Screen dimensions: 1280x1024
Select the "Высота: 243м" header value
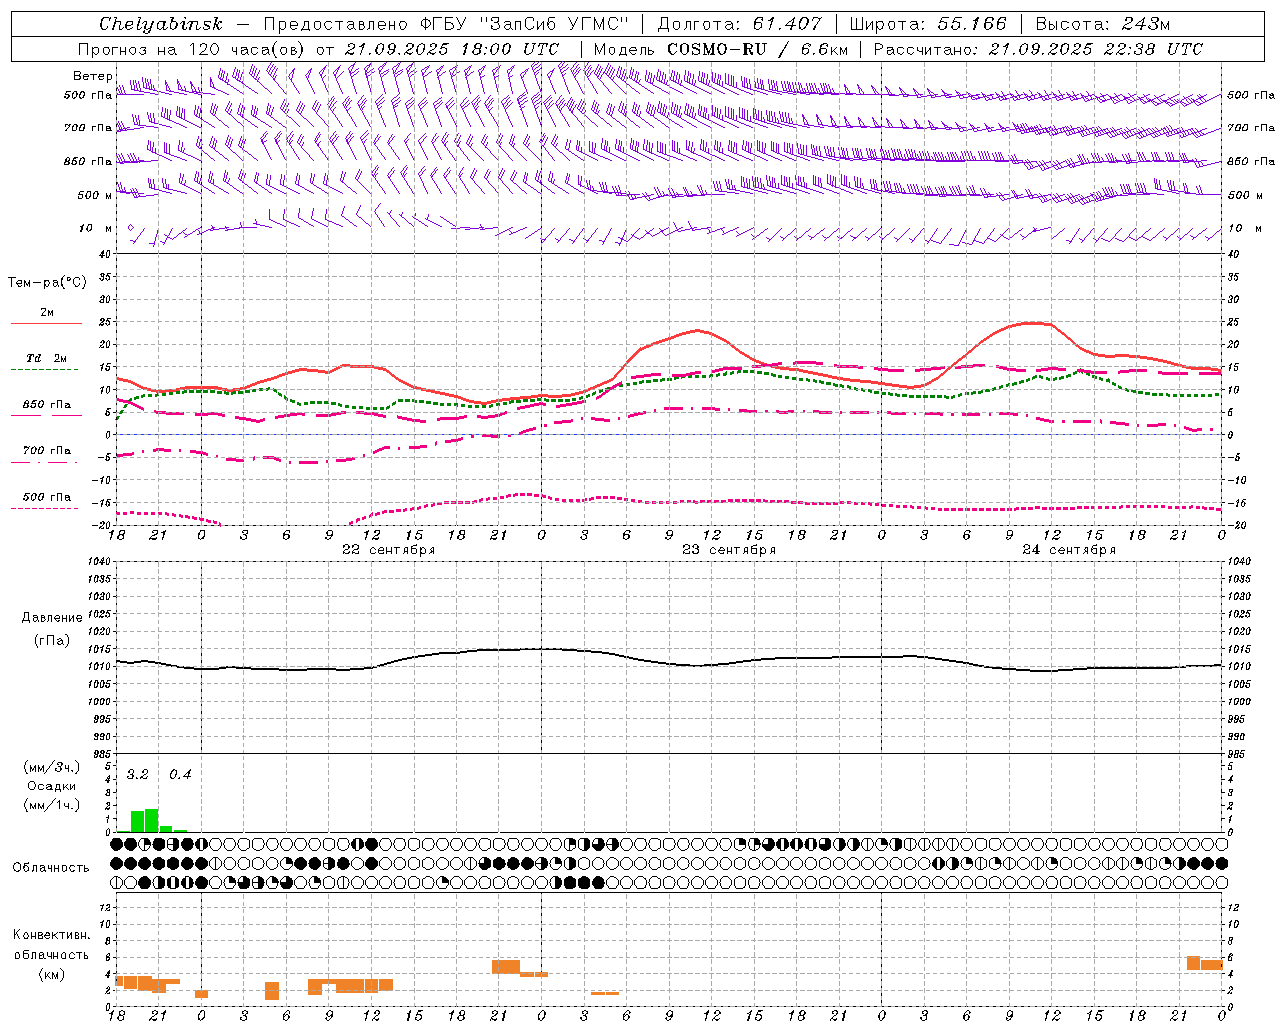click(1102, 24)
